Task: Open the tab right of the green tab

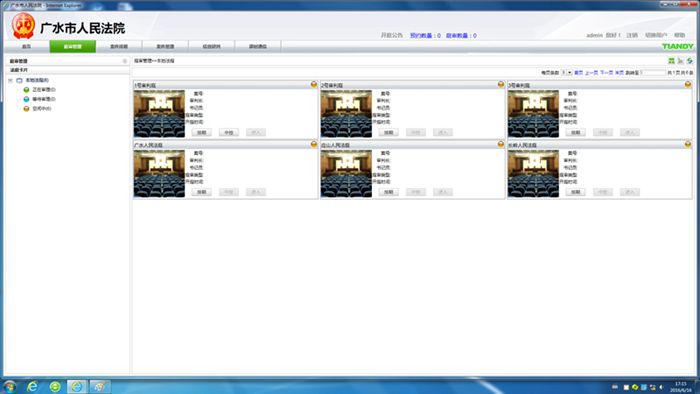Action: (119, 46)
